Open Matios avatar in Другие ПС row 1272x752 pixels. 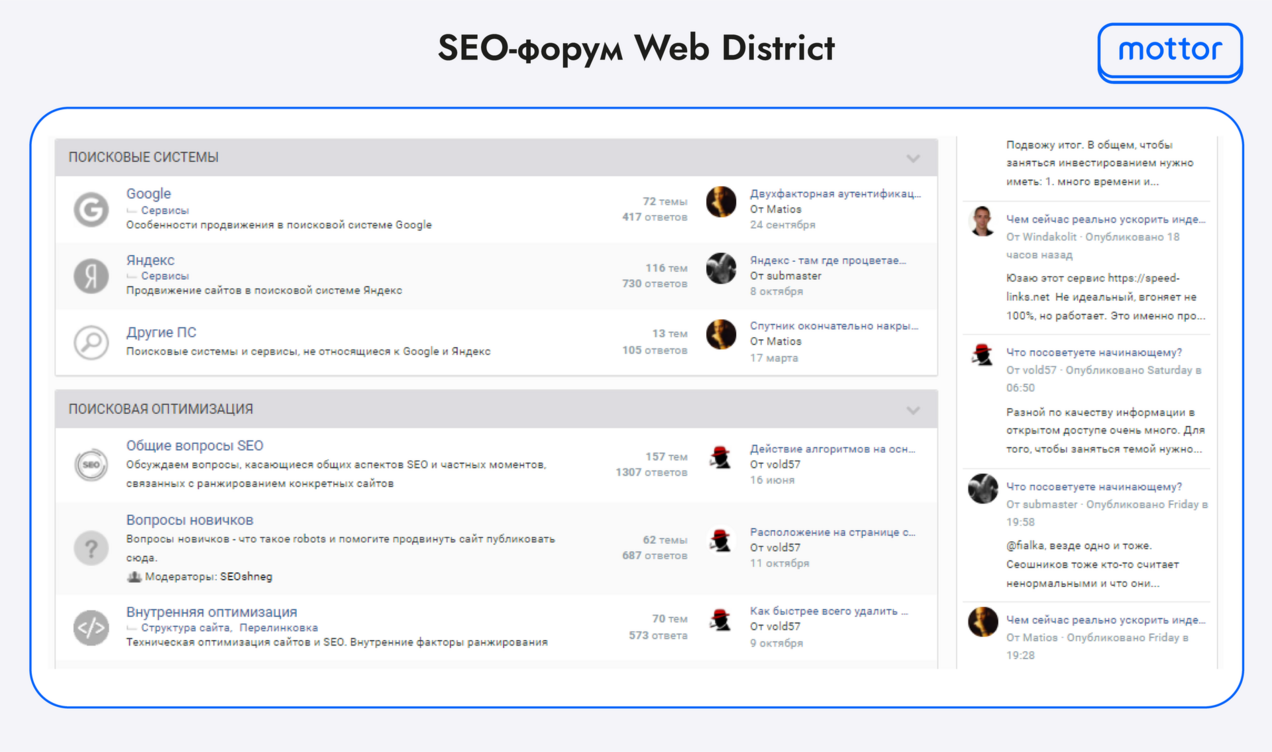(721, 334)
